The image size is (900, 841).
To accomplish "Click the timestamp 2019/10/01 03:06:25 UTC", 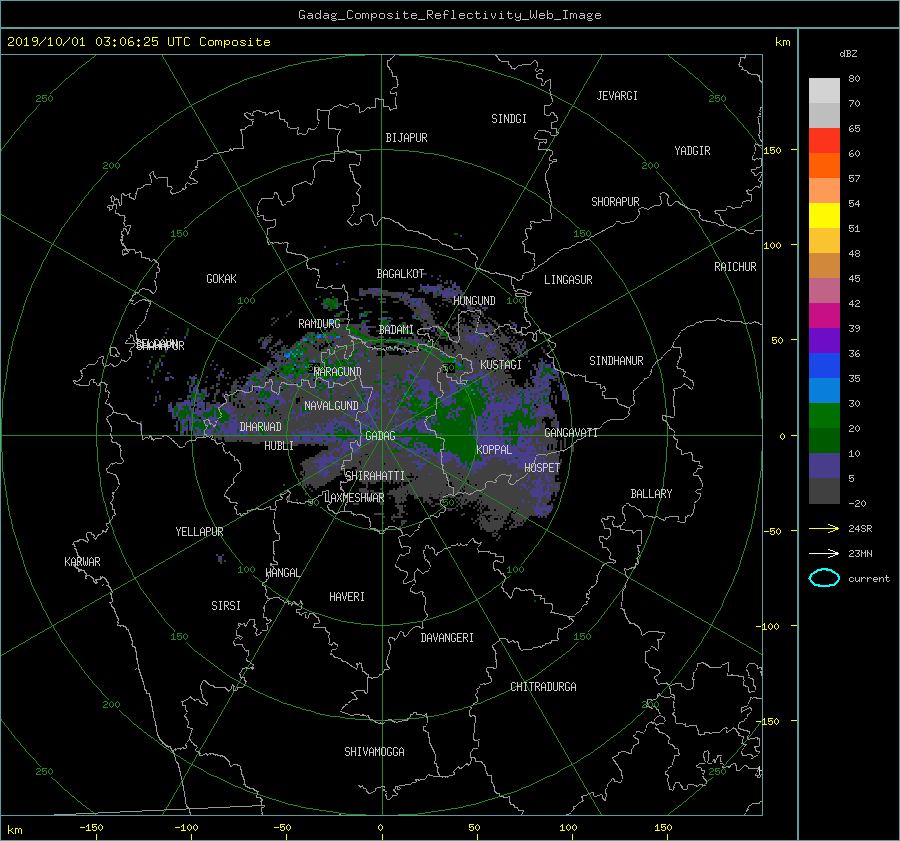I will click(x=98, y=42).
